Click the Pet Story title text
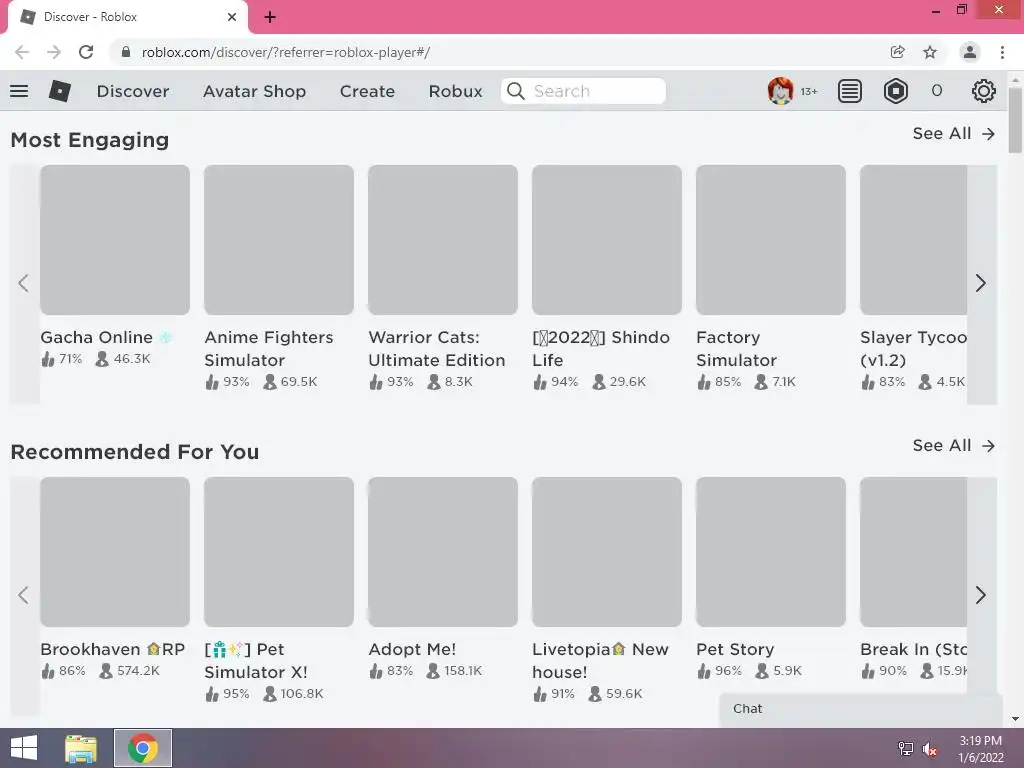The image size is (1024, 768). click(x=735, y=650)
